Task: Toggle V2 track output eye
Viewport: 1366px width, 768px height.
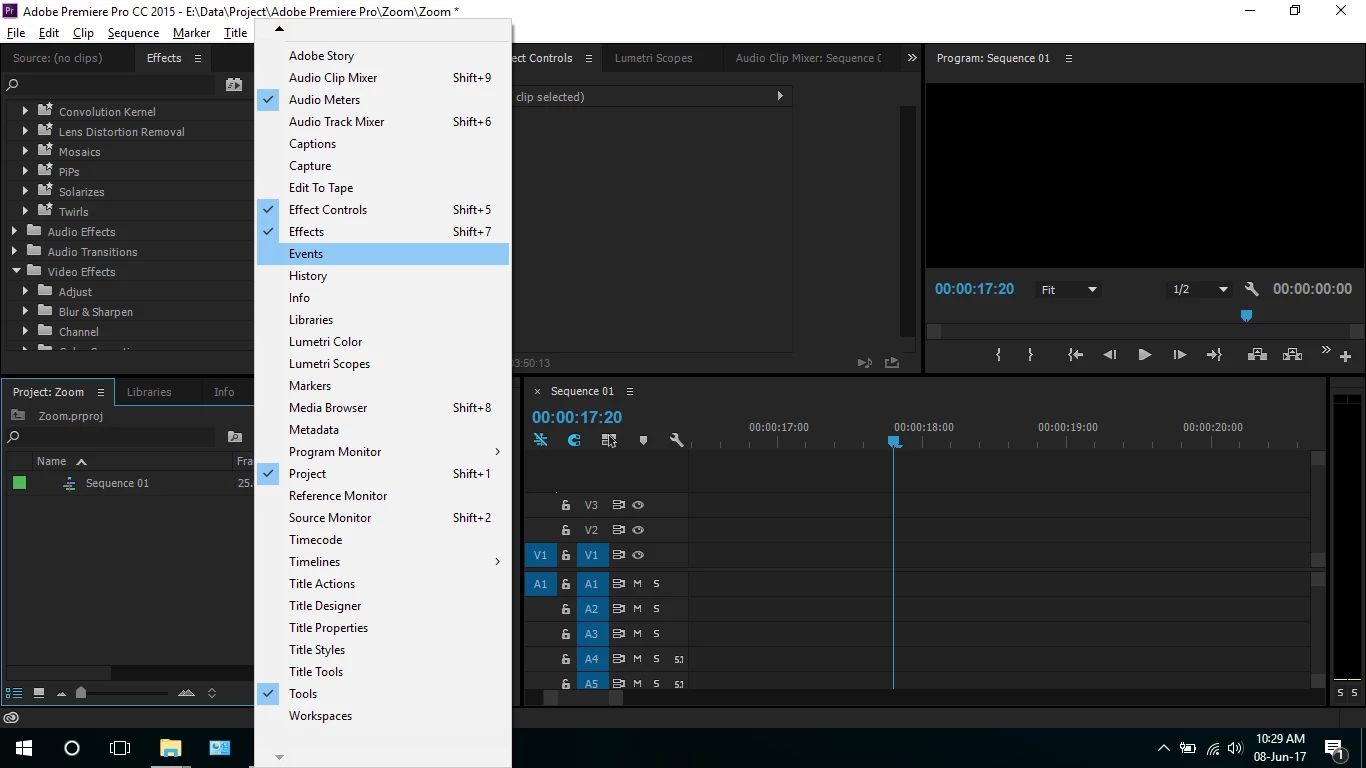Action: (x=638, y=530)
